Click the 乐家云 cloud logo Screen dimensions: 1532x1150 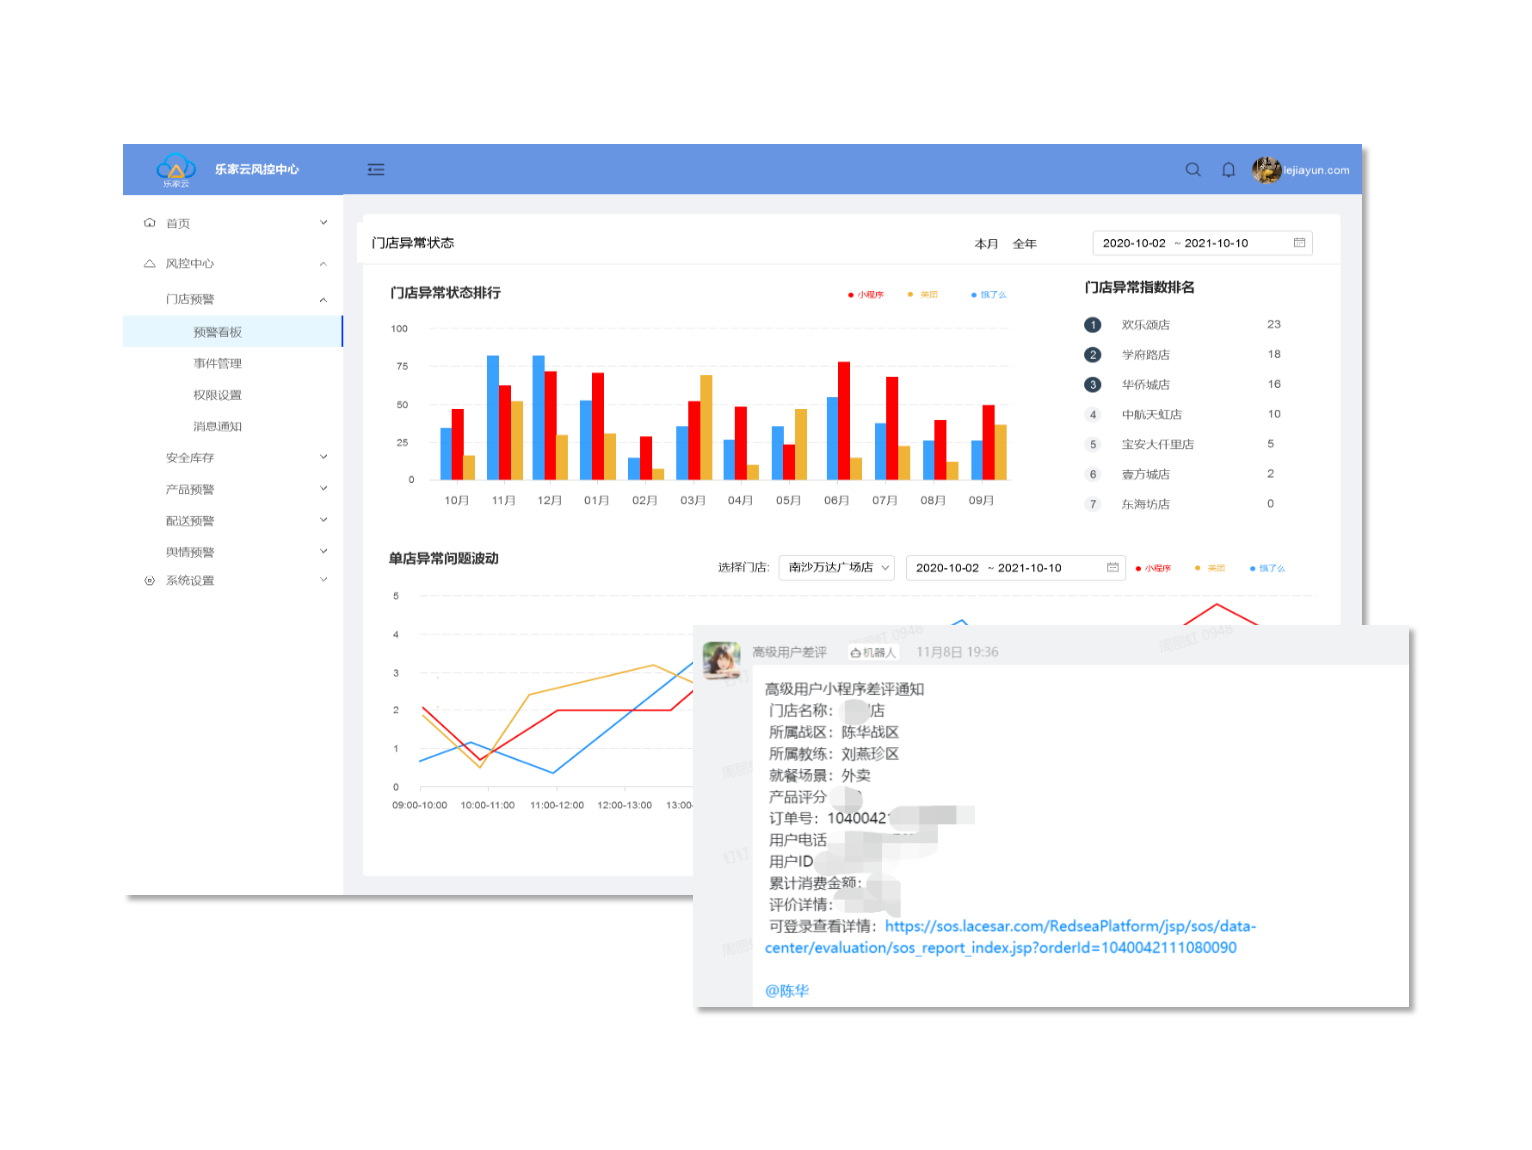(176, 168)
